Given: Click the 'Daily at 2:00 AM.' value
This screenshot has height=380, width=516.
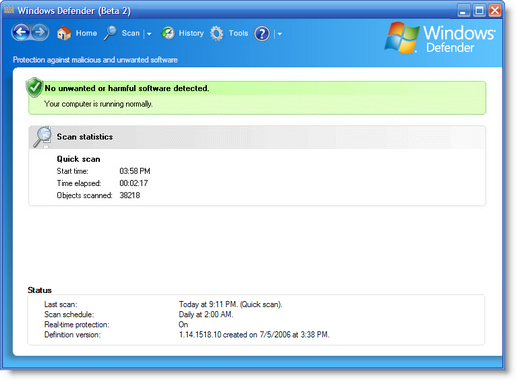Looking at the screenshot, I should [x=206, y=314].
